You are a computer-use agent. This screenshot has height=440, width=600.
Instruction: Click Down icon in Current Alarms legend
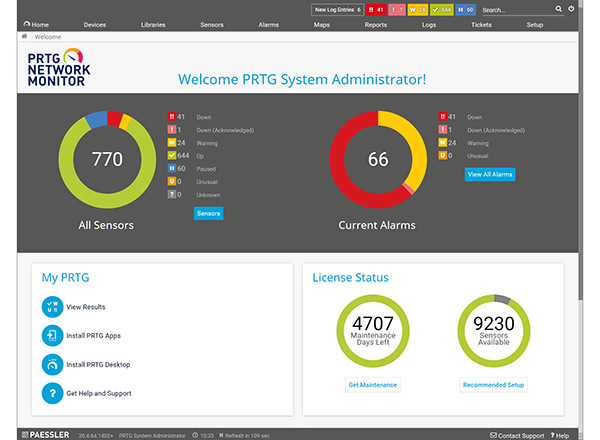click(x=442, y=116)
